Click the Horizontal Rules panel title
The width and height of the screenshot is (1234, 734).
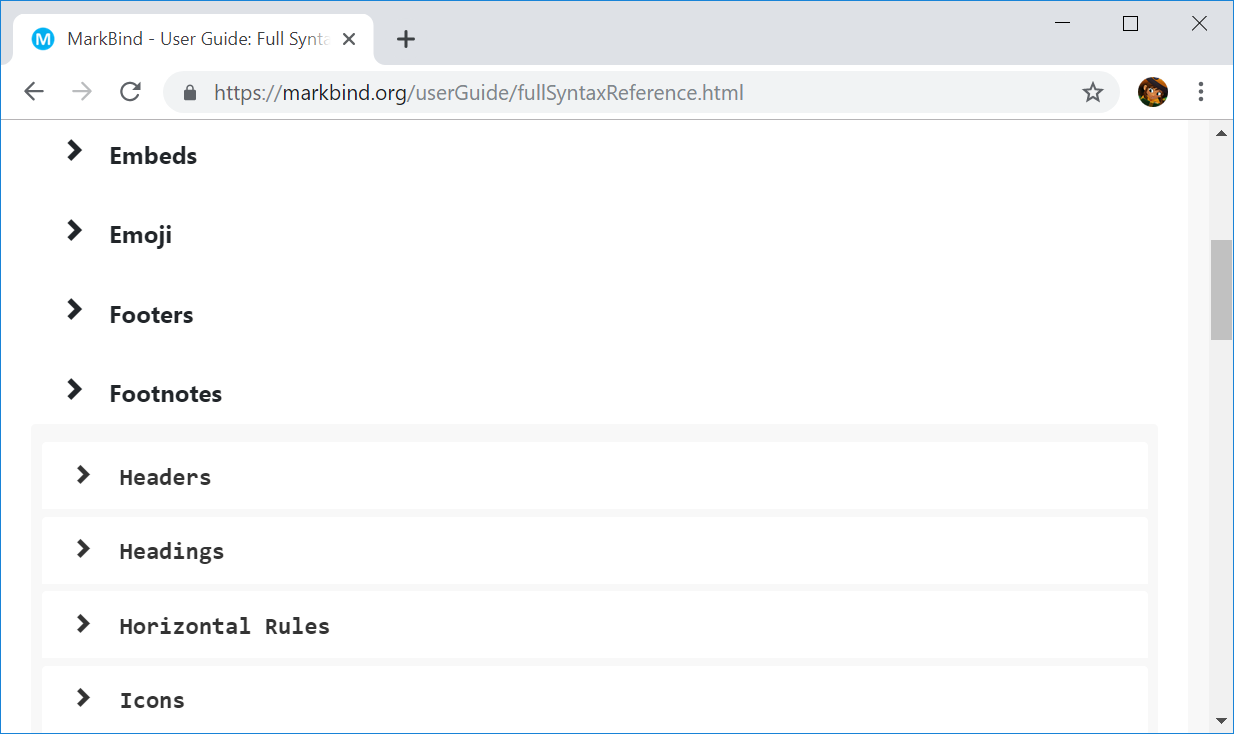[225, 626]
